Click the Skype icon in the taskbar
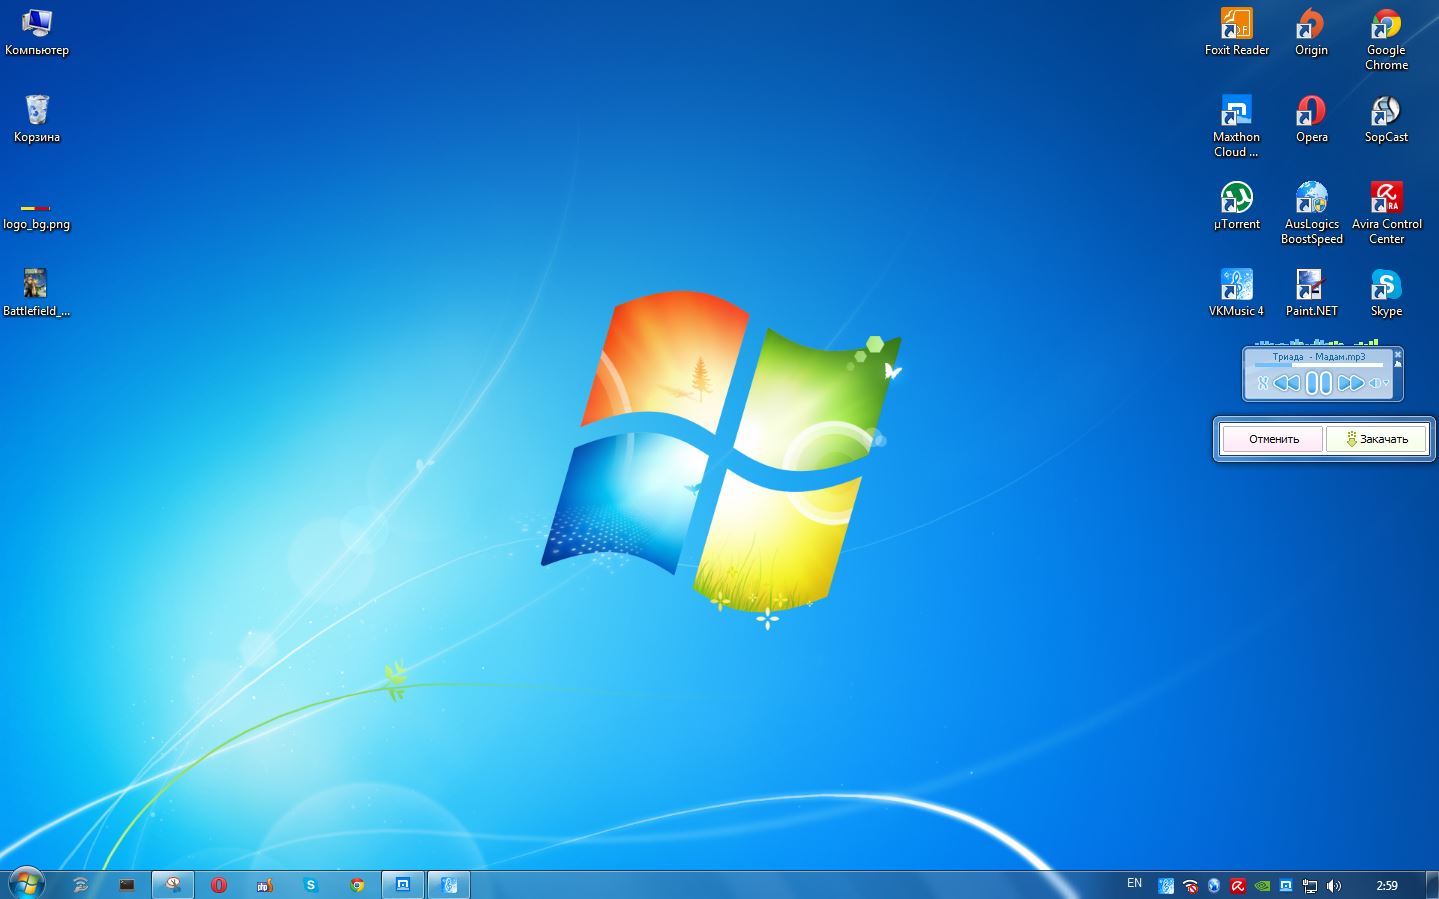Screen dimensions: 1439x899 point(310,885)
